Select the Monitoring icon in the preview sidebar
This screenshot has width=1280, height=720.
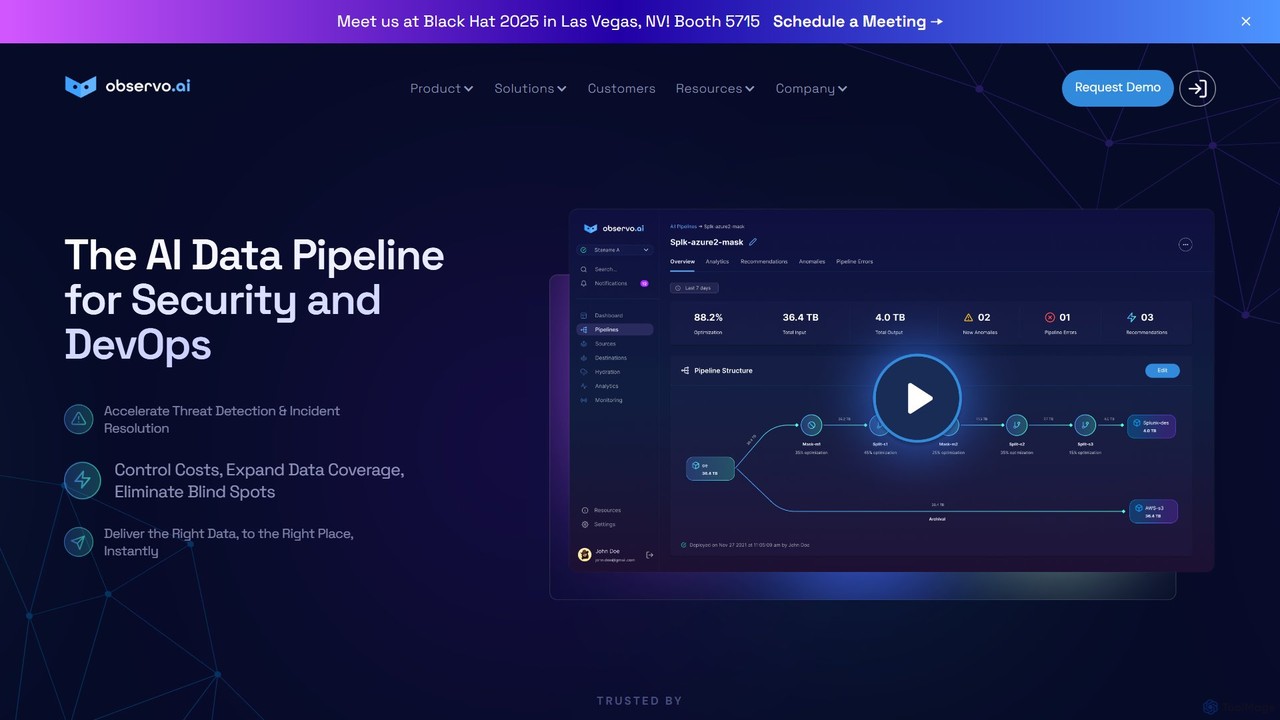(x=584, y=400)
